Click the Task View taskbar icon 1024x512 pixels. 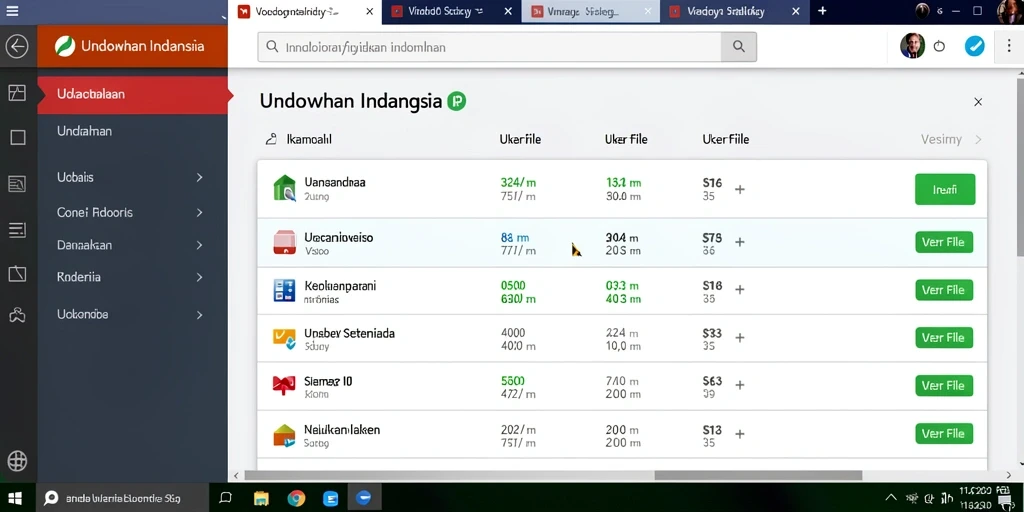pos(226,498)
